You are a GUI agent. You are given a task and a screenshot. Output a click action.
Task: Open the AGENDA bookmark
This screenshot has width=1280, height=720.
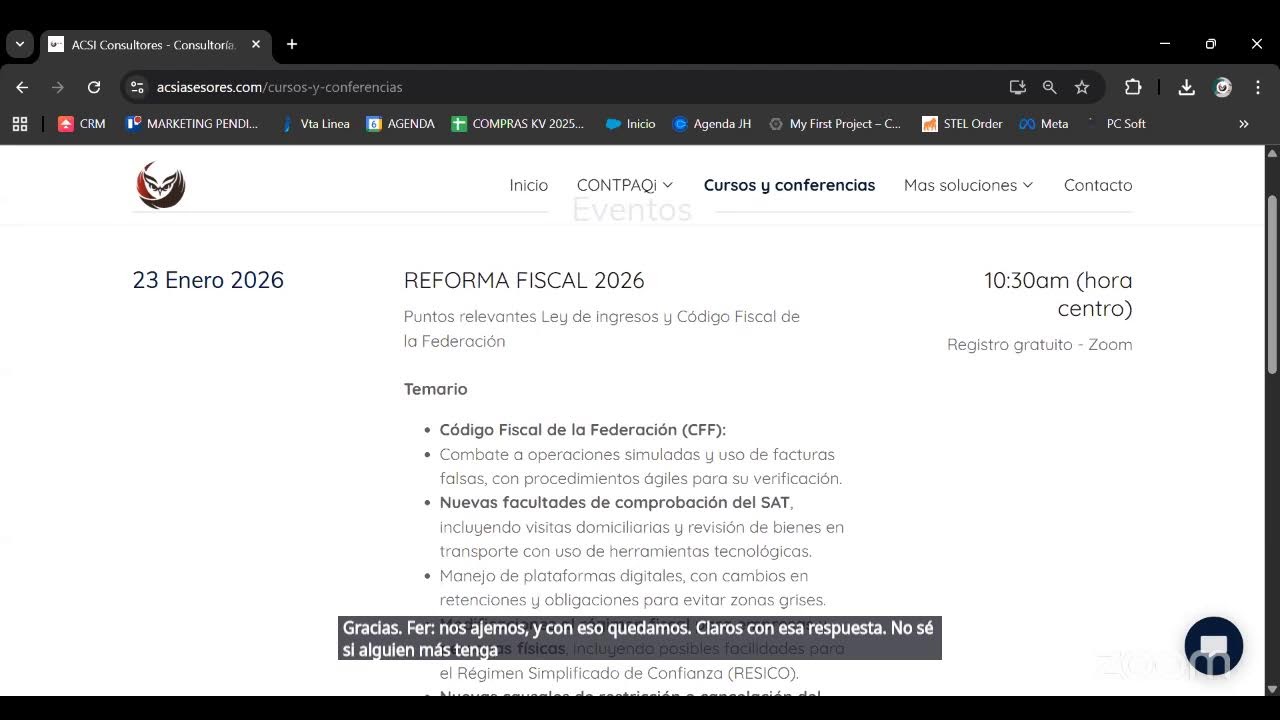pos(401,124)
